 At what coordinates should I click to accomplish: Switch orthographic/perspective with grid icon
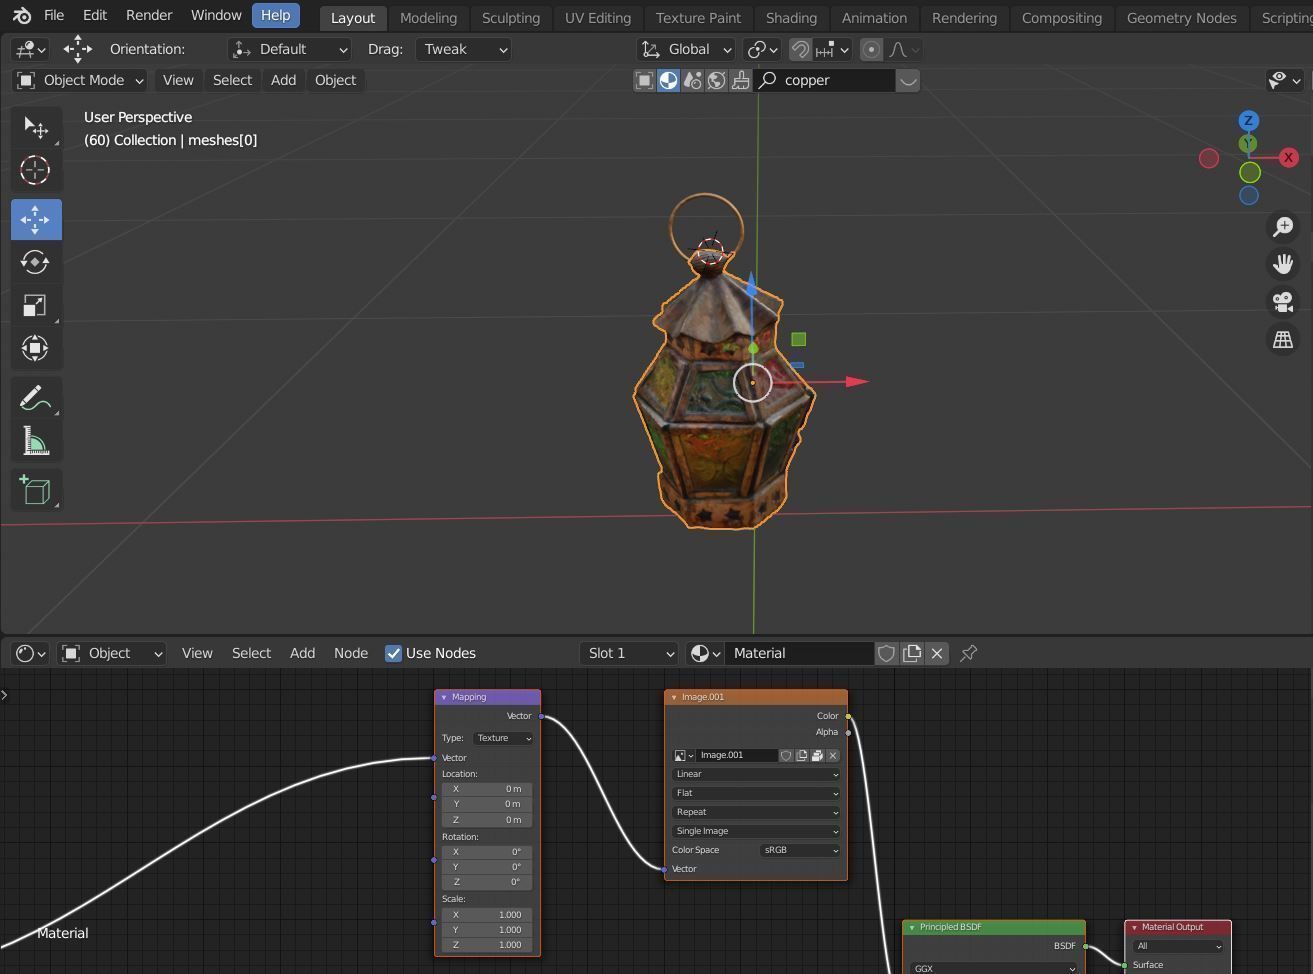pos(1283,339)
